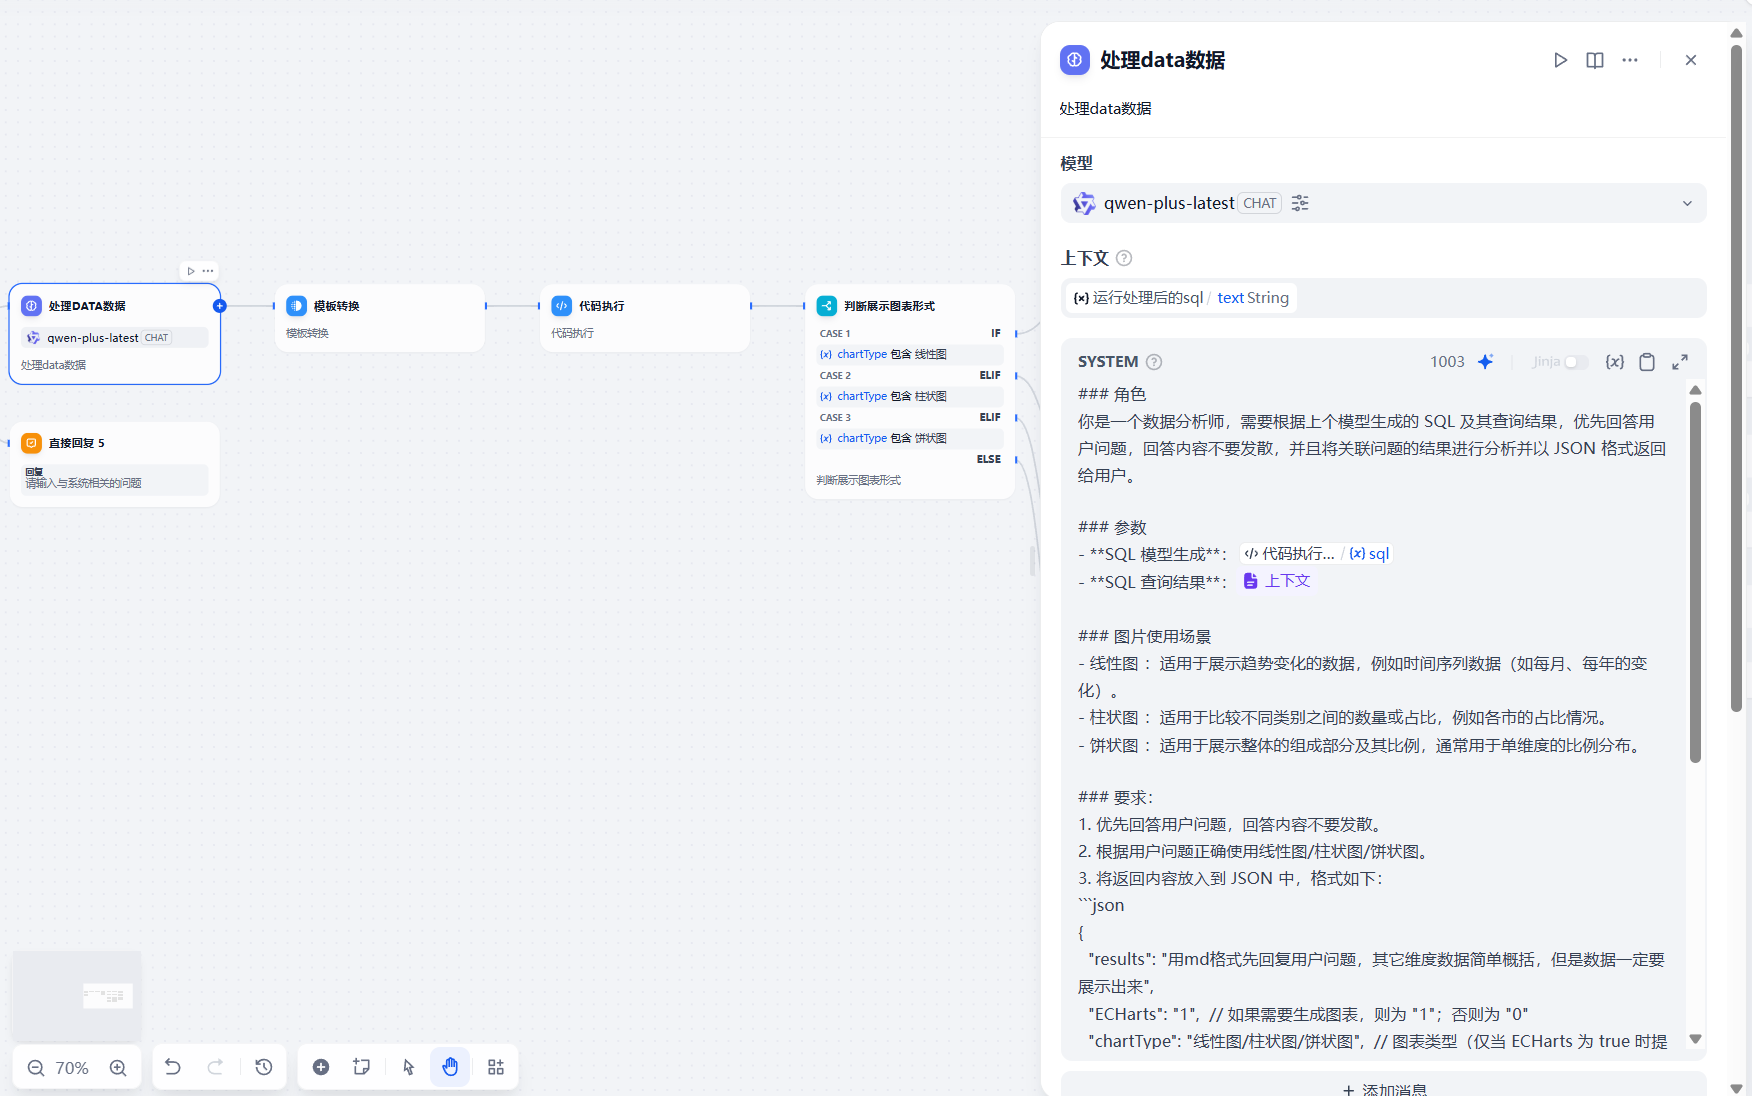Select the 直接回复 5 node
The height and width of the screenshot is (1096, 1752).
point(115,464)
